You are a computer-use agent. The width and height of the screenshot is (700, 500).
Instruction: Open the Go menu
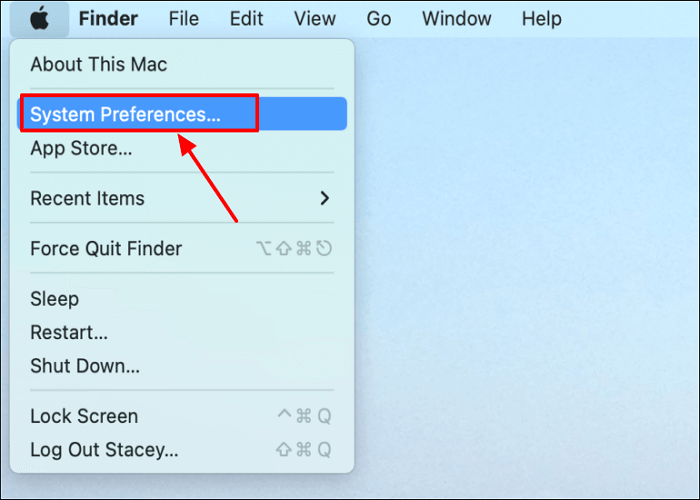tap(378, 19)
